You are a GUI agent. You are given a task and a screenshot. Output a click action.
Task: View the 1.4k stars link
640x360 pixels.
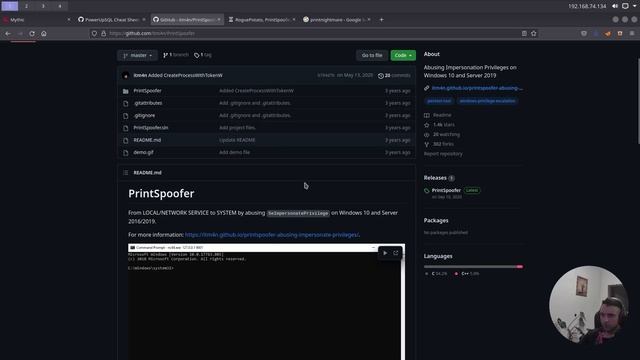pos(439,124)
